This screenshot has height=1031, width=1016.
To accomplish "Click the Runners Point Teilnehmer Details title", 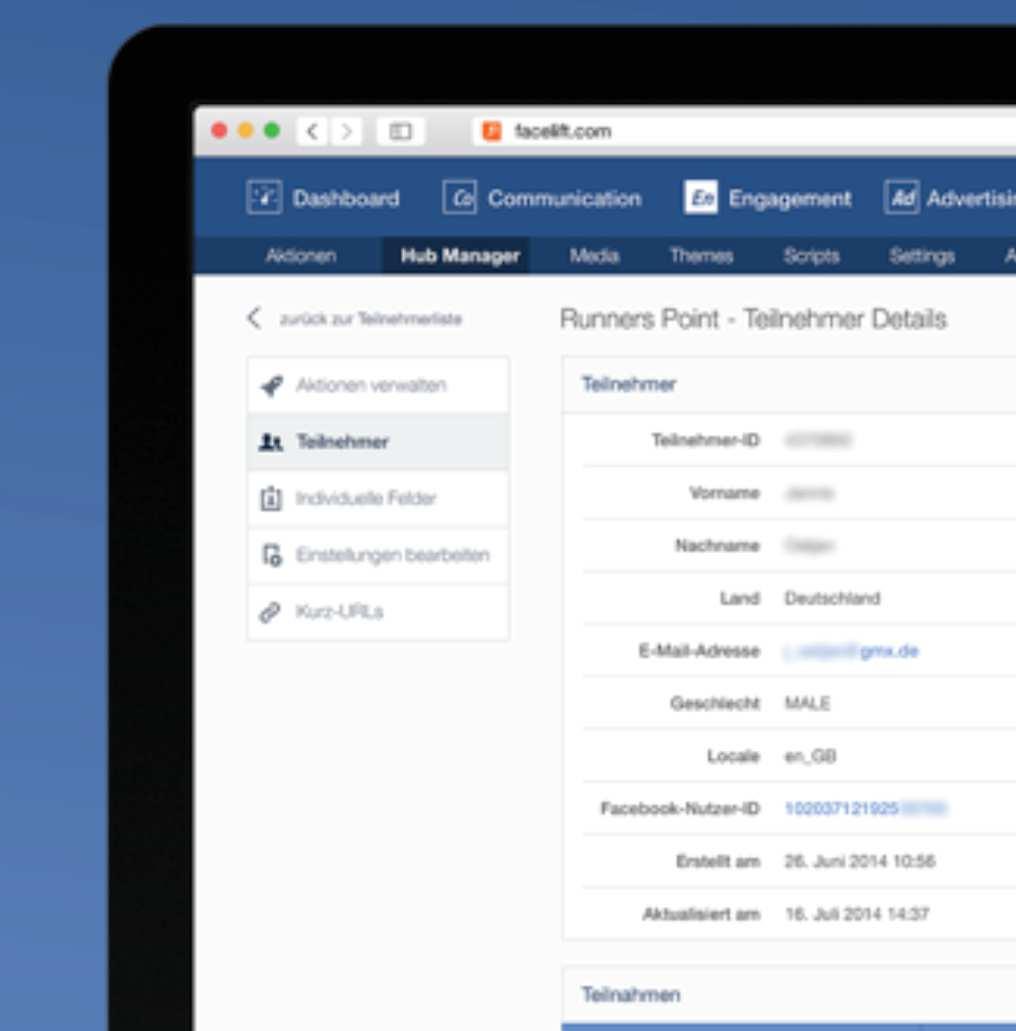I will pos(753,319).
